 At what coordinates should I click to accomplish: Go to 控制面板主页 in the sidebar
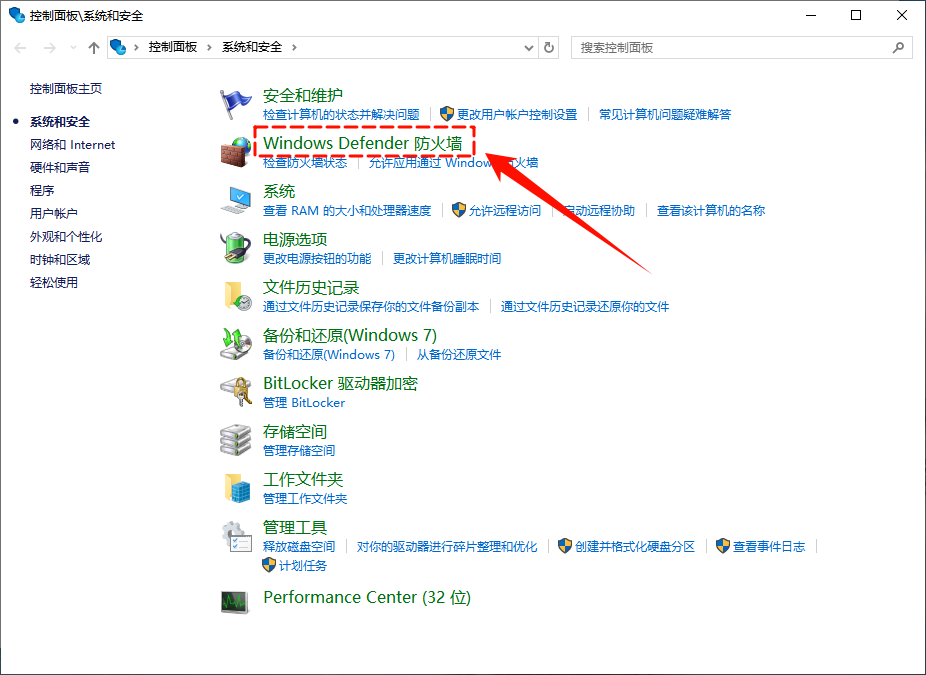click(67, 88)
